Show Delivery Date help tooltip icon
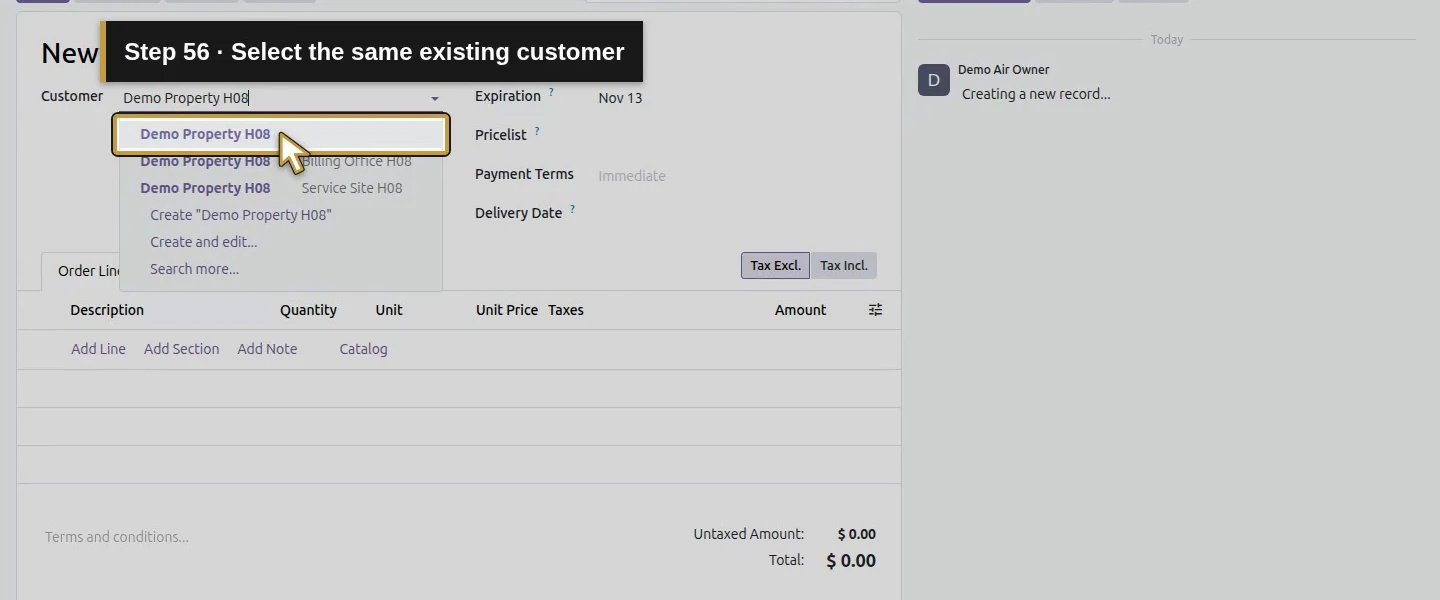The image size is (1440, 600). click(x=573, y=210)
